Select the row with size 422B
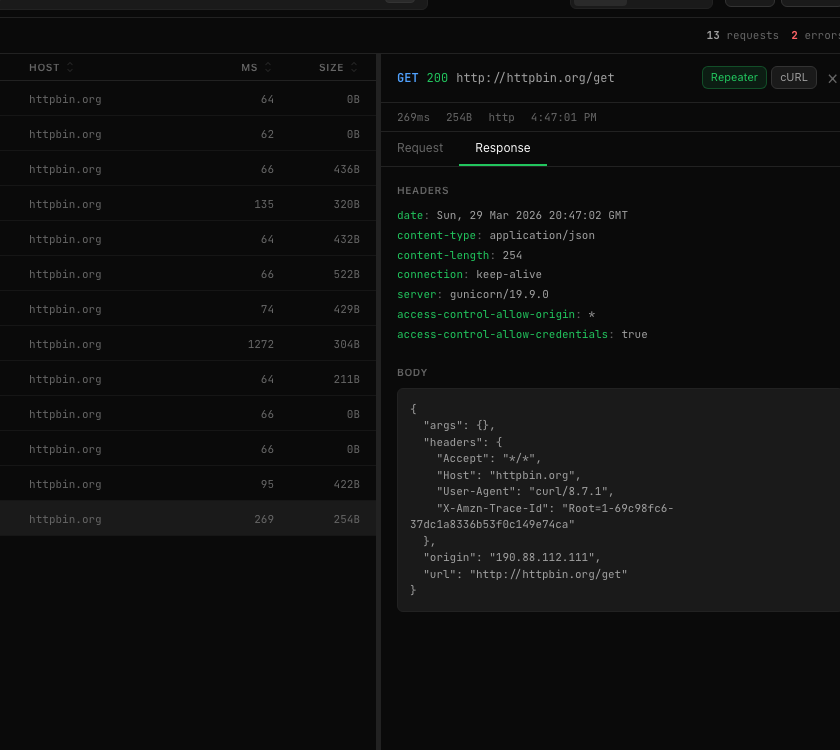Screen dimensions: 840x750 click(x=188, y=484)
